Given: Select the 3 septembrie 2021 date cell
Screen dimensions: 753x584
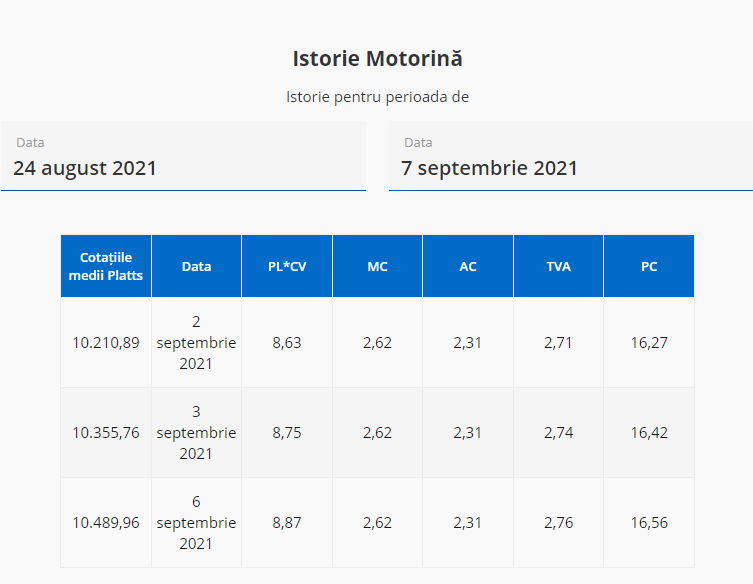Looking at the screenshot, I should click(x=196, y=432).
